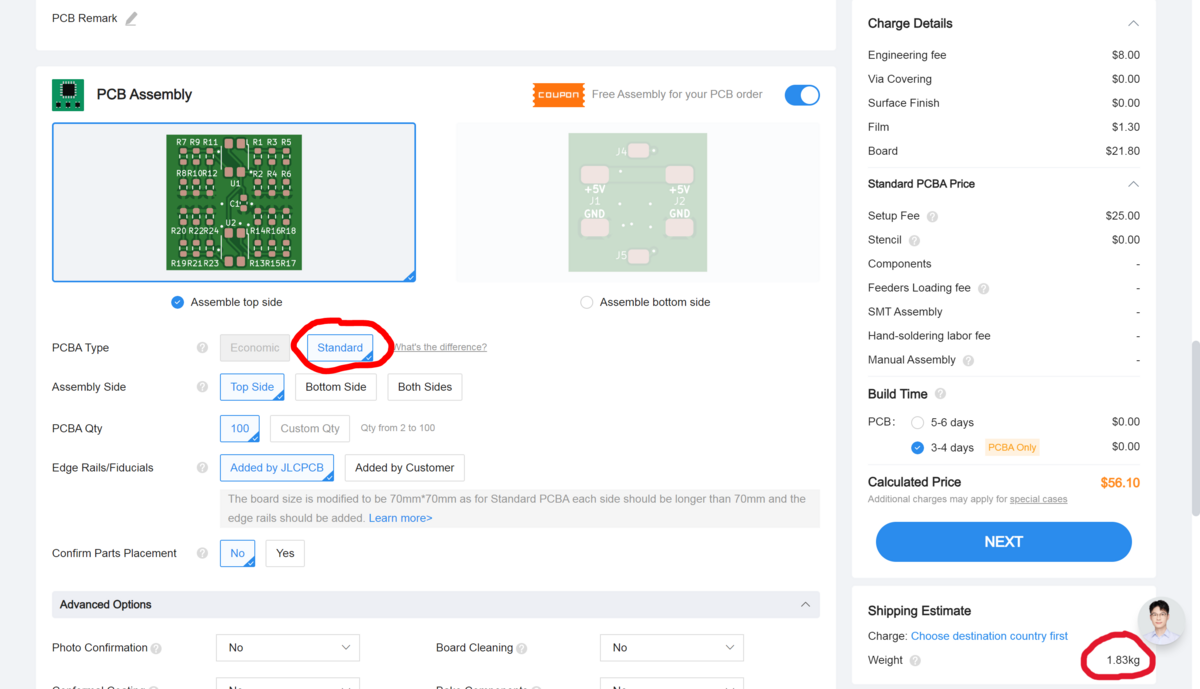
Task: Click Choose destination country first link
Action: (989, 636)
